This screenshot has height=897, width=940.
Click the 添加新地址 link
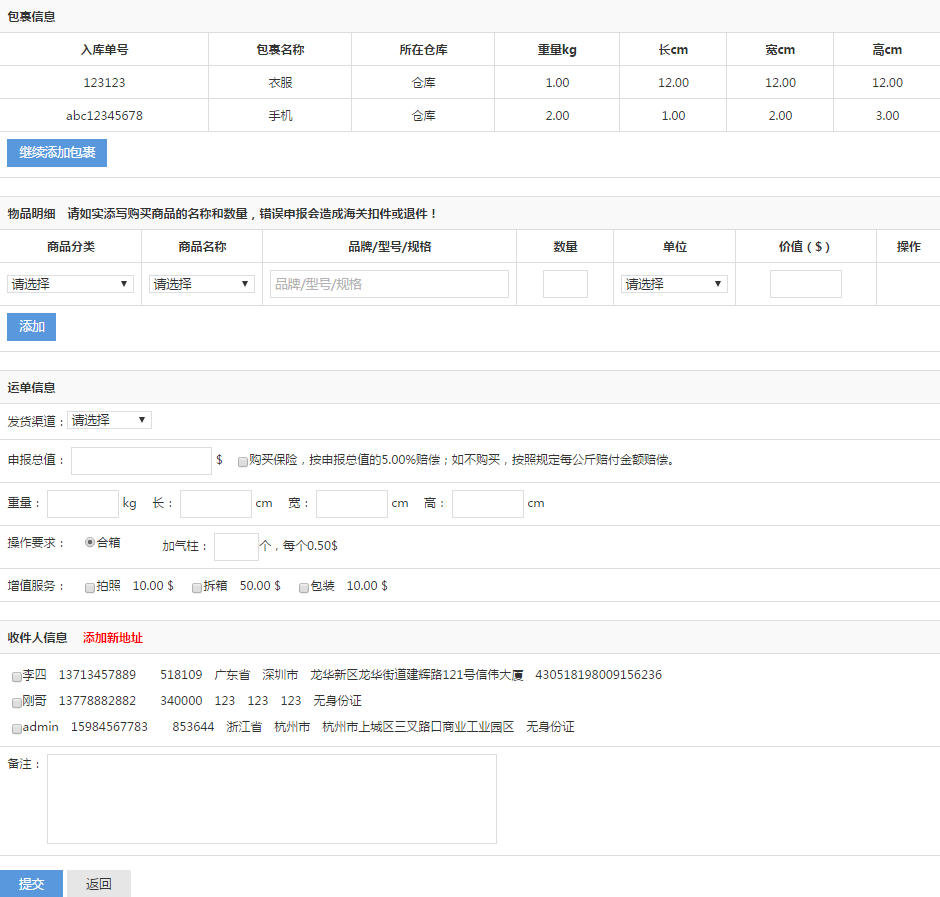point(113,638)
